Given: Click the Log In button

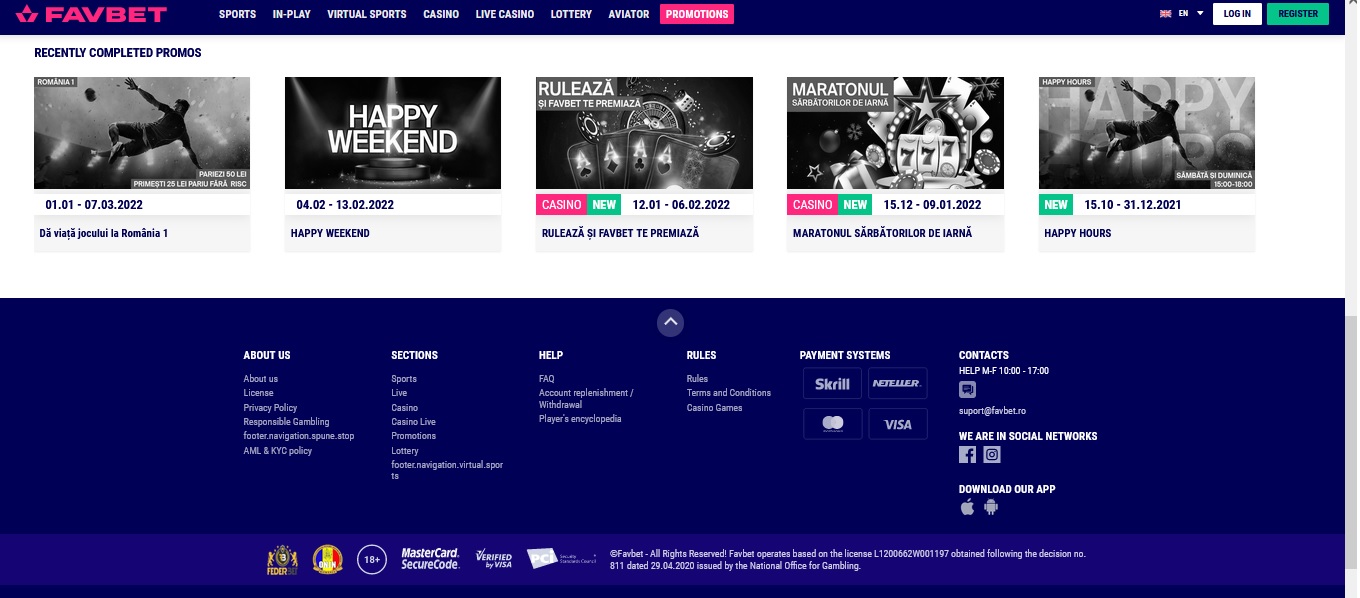Looking at the screenshot, I should tap(1237, 14).
